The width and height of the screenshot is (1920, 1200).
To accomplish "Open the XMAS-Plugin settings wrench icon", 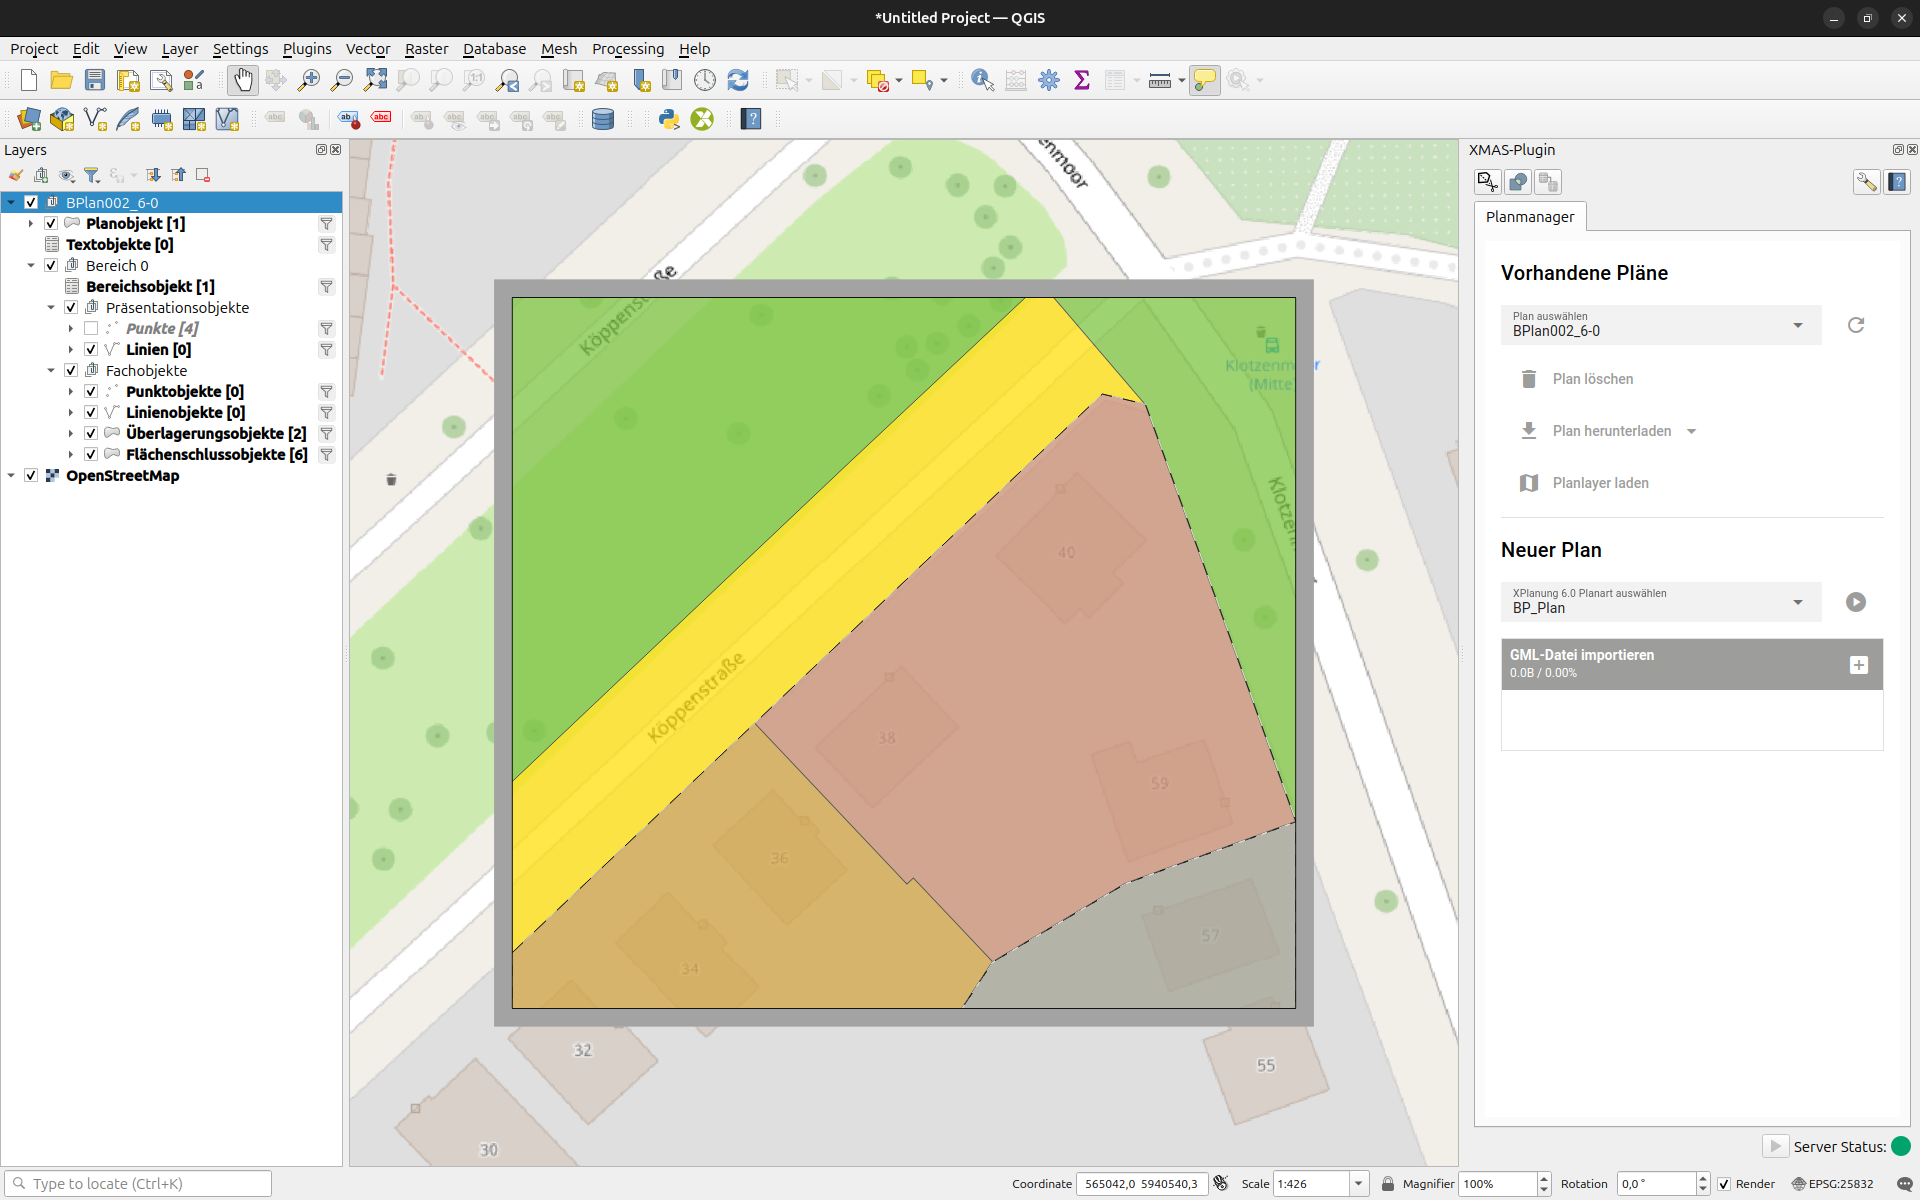I will pyautogui.click(x=1866, y=182).
